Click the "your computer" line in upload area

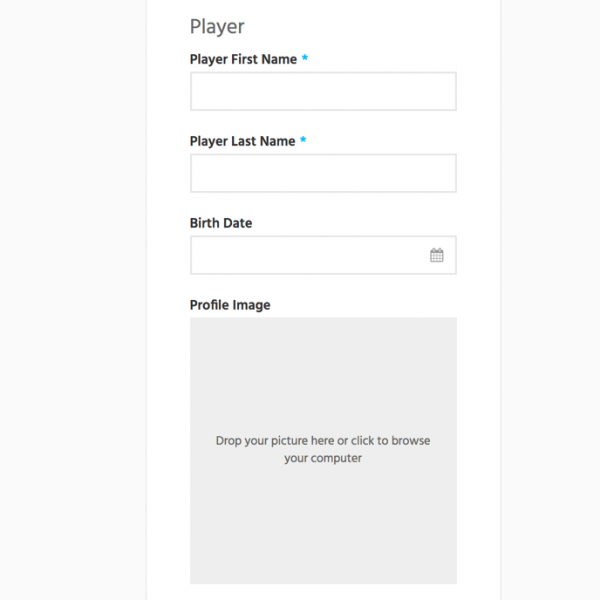pyautogui.click(x=323, y=458)
